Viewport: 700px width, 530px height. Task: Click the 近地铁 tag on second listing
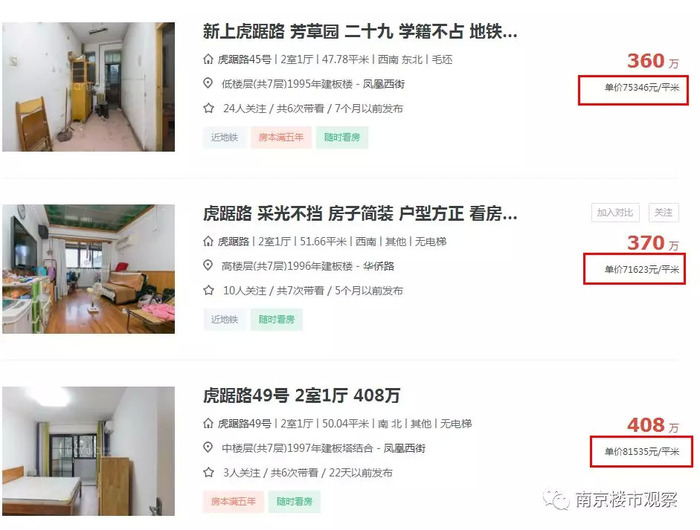[x=225, y=320]
